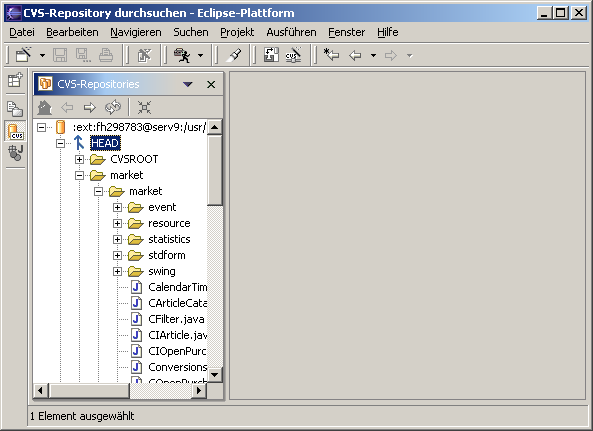This screenshot has width=593, height=431.
Task: Select the CIArticle.java file entry
Action: pos(177,335)
